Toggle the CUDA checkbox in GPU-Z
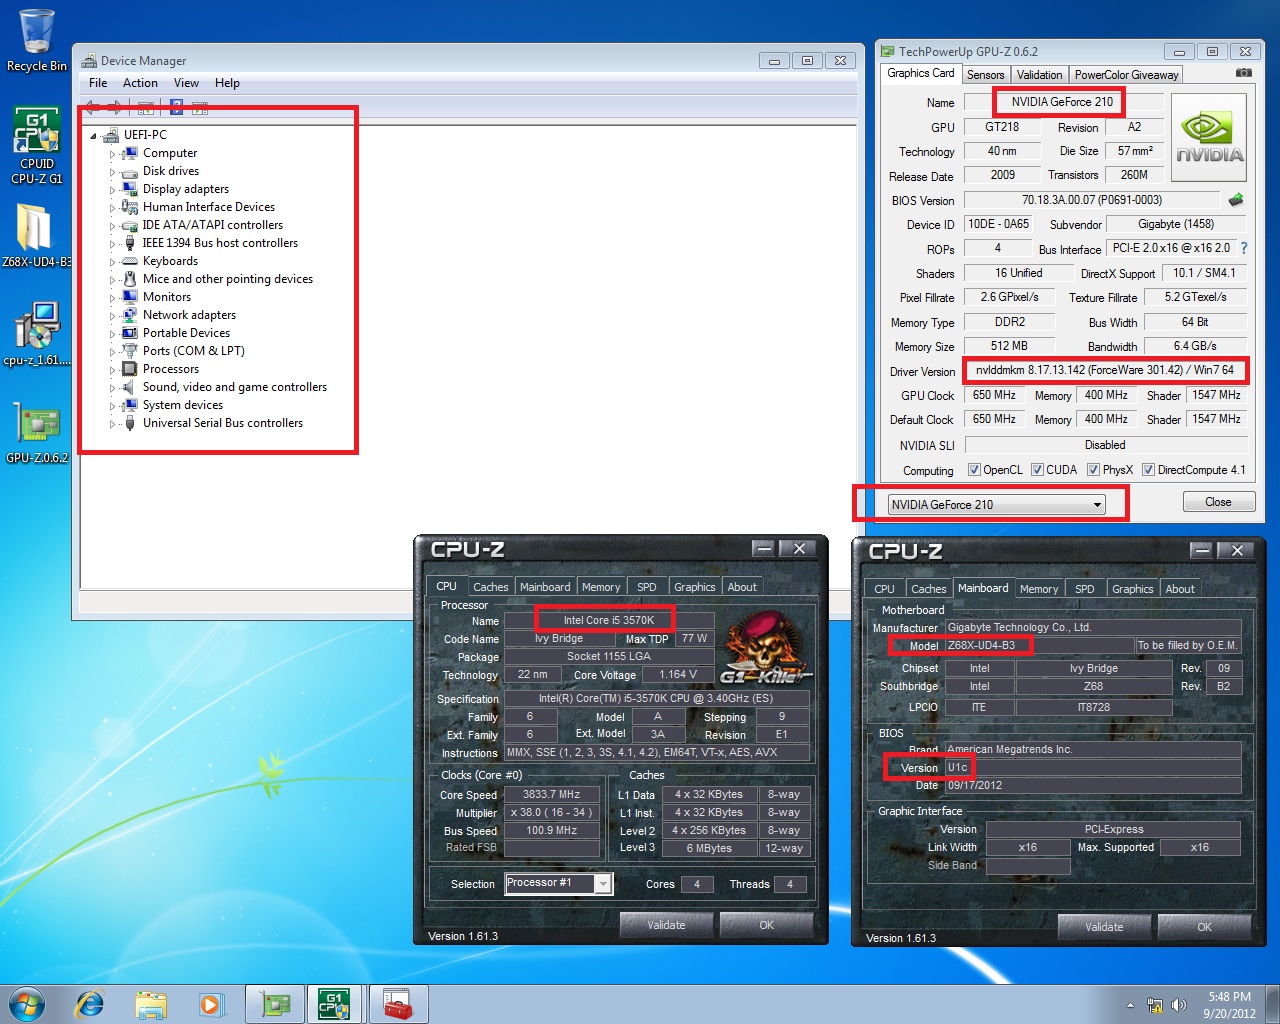The image size is (1280, 1024). [1037, 470]
